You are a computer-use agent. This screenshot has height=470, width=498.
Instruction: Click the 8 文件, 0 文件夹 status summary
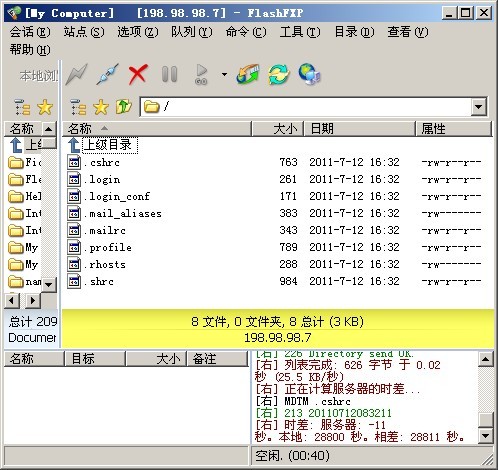point(277,321)
